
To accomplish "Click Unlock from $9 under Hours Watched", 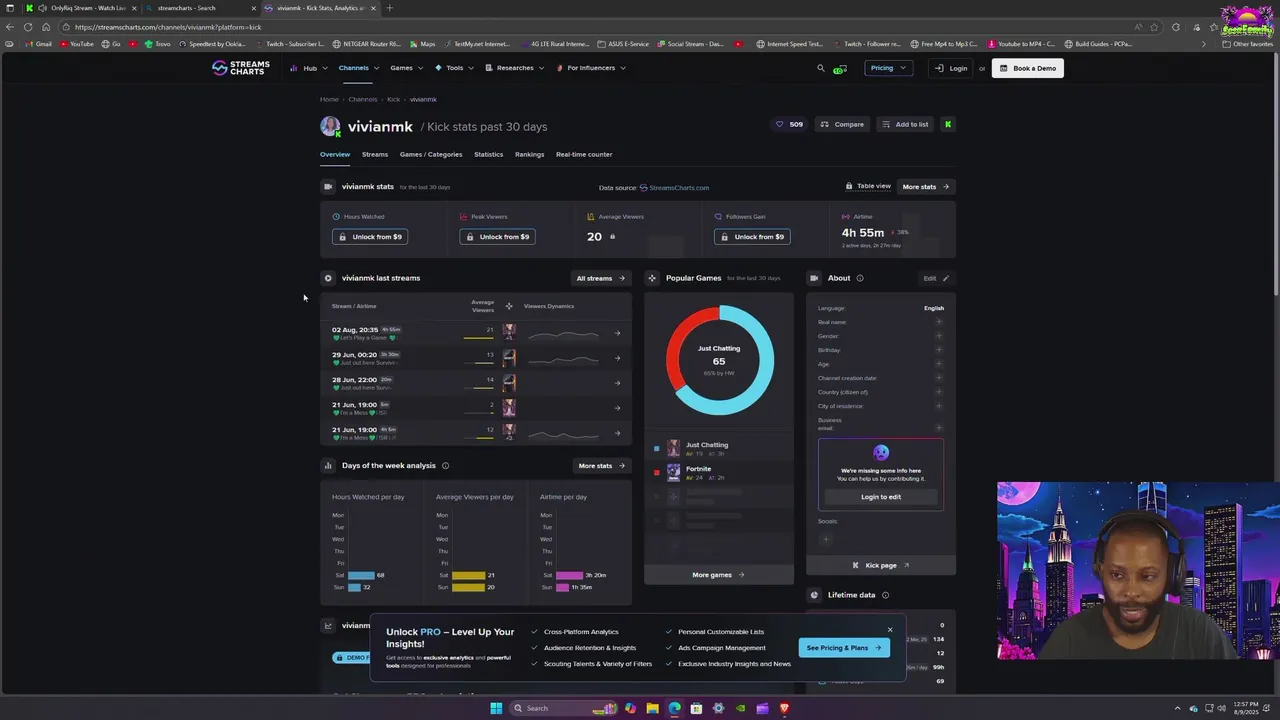I will point(370,237).
